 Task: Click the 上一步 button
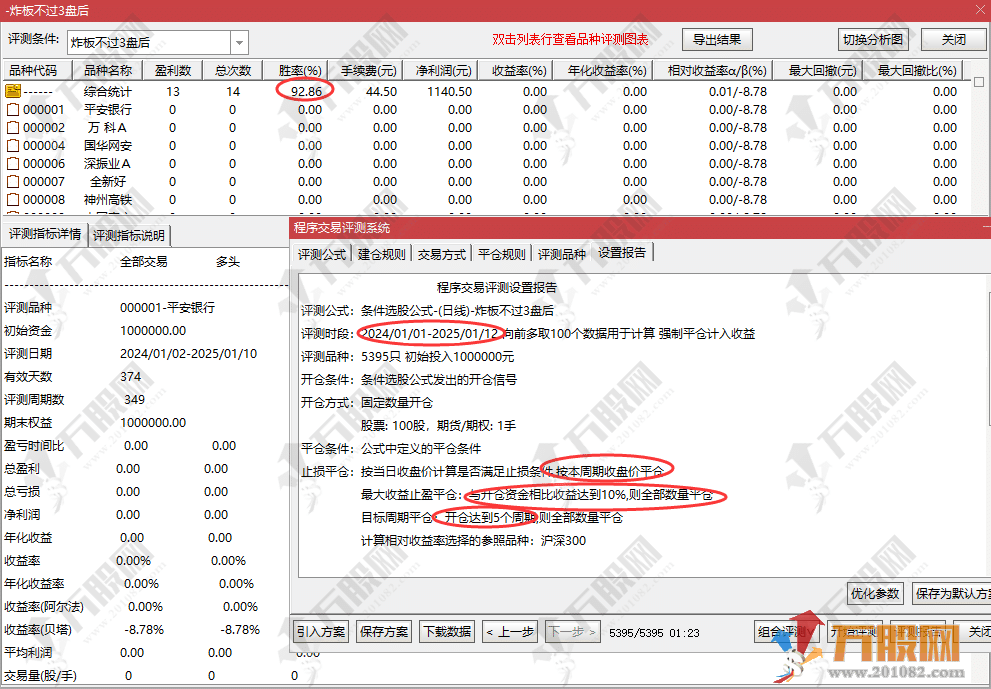point(510,631)
